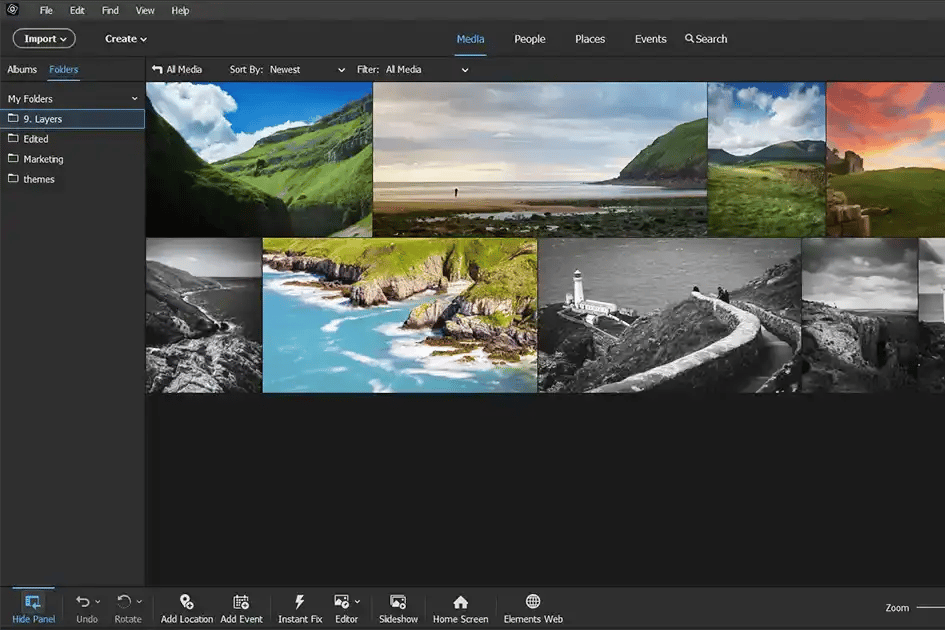Open the Editor icon

[341, 602]
